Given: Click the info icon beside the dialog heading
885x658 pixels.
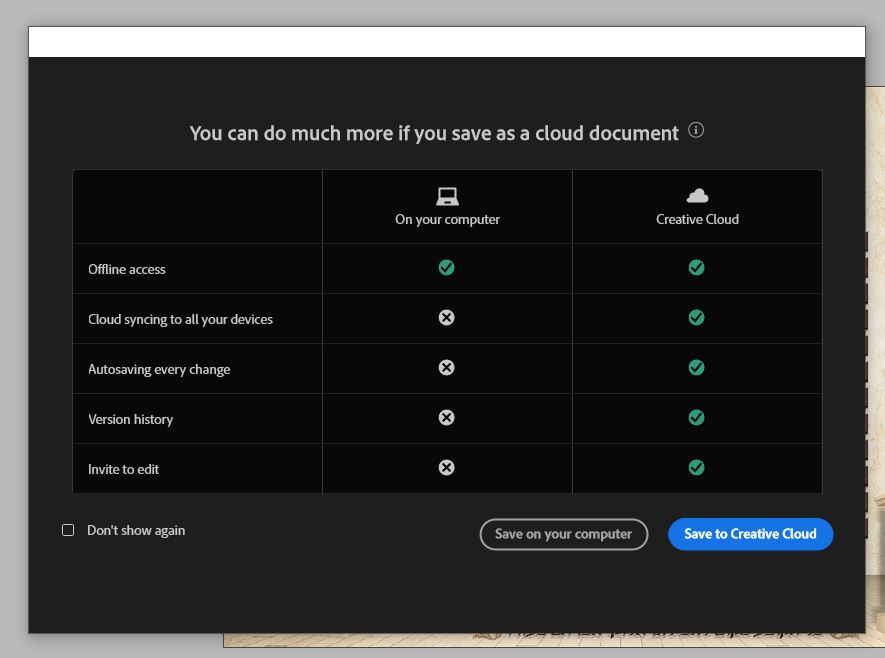Looking at the screenshot, I should click(x=697, y=130).
